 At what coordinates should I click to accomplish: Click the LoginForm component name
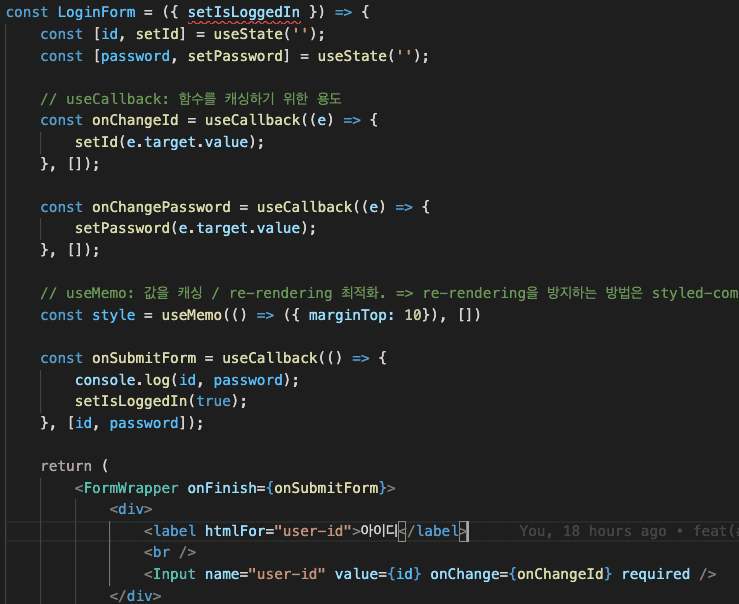point(96,12)
